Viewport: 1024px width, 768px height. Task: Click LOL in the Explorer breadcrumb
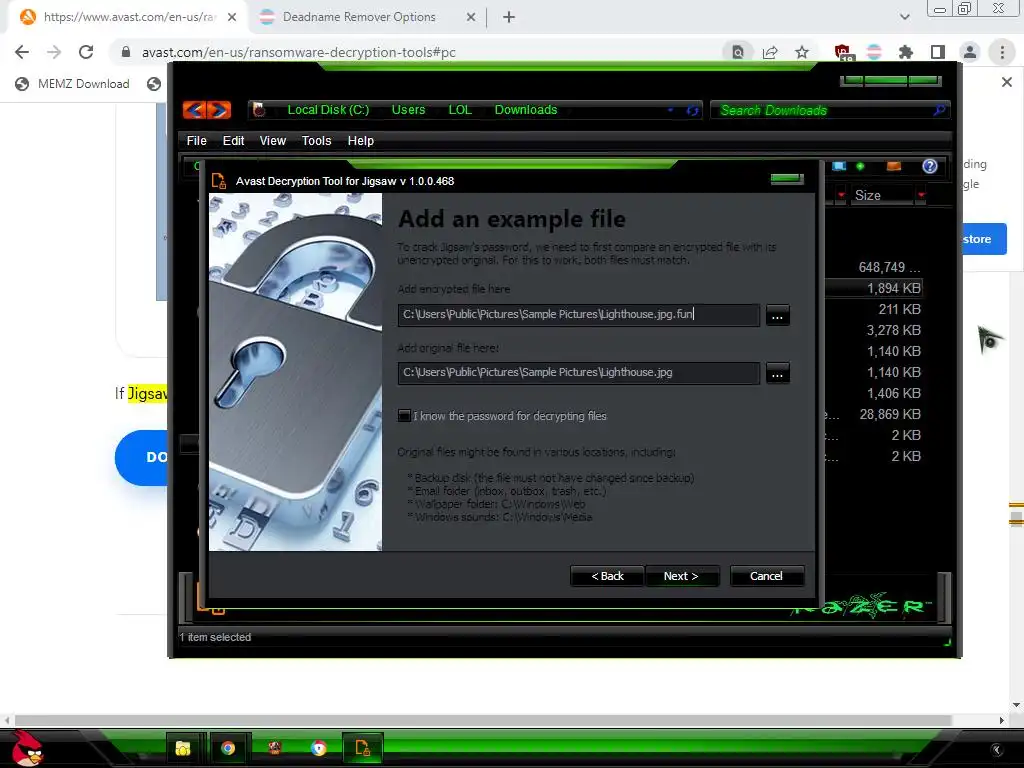pos(460,110)
